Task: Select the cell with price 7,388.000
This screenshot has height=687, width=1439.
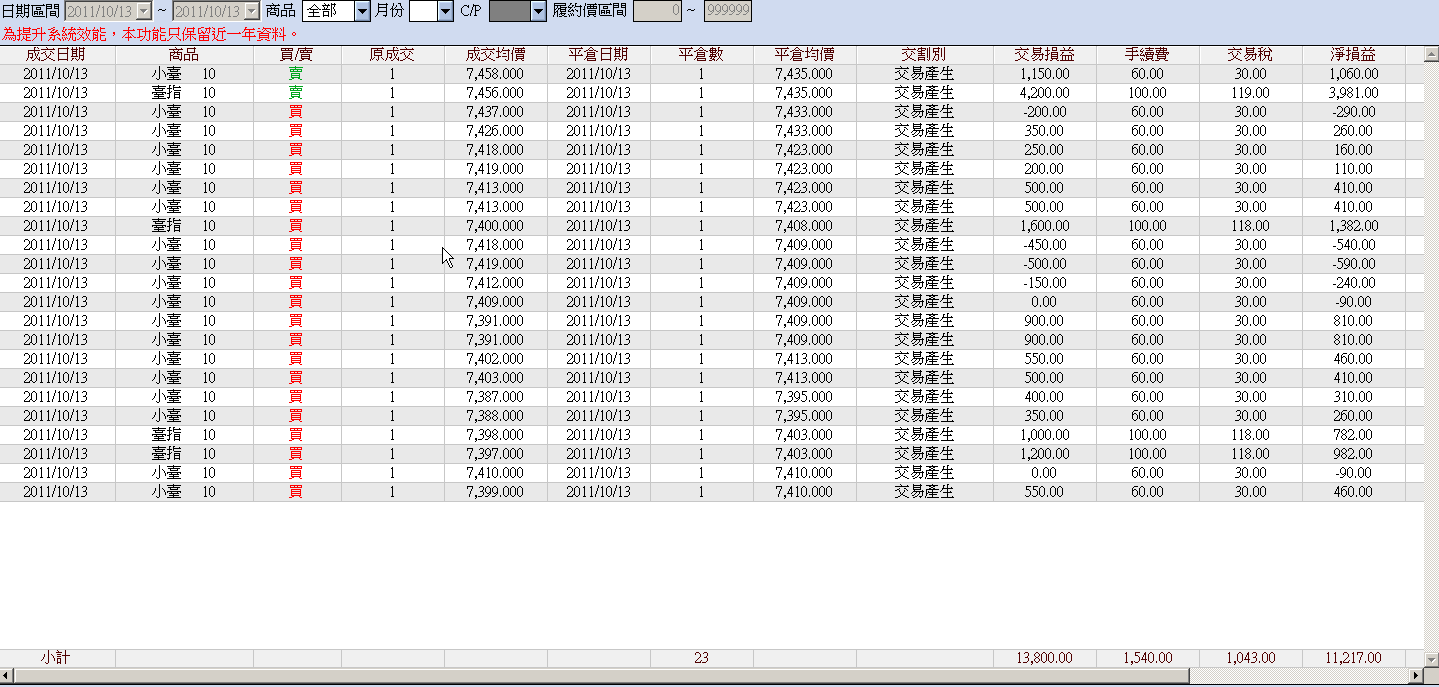Action: click(496, 415)
